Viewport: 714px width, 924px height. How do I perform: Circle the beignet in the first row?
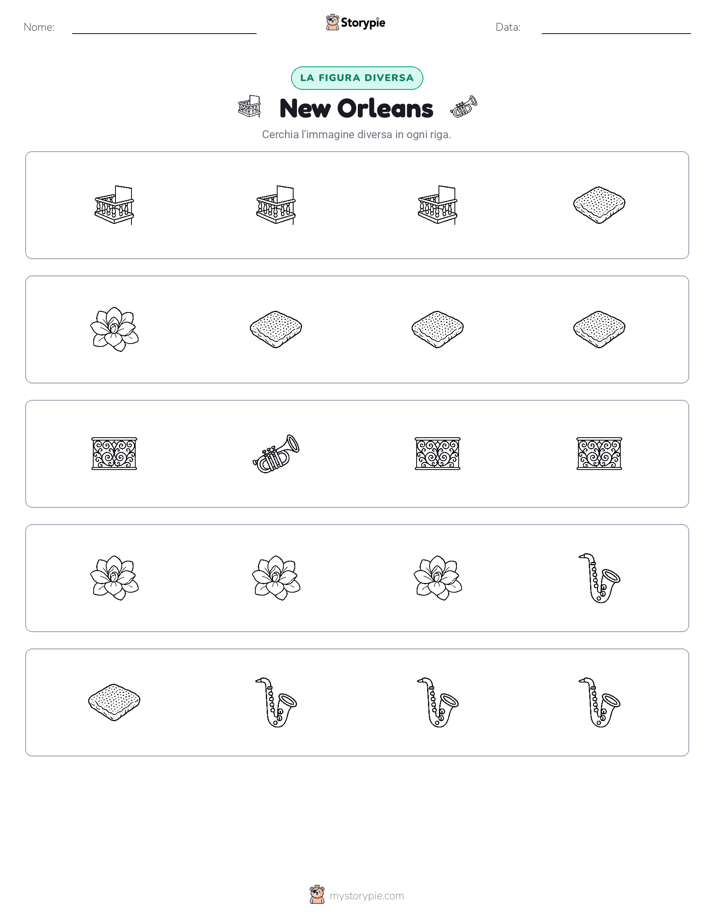(x=599, y=205)
